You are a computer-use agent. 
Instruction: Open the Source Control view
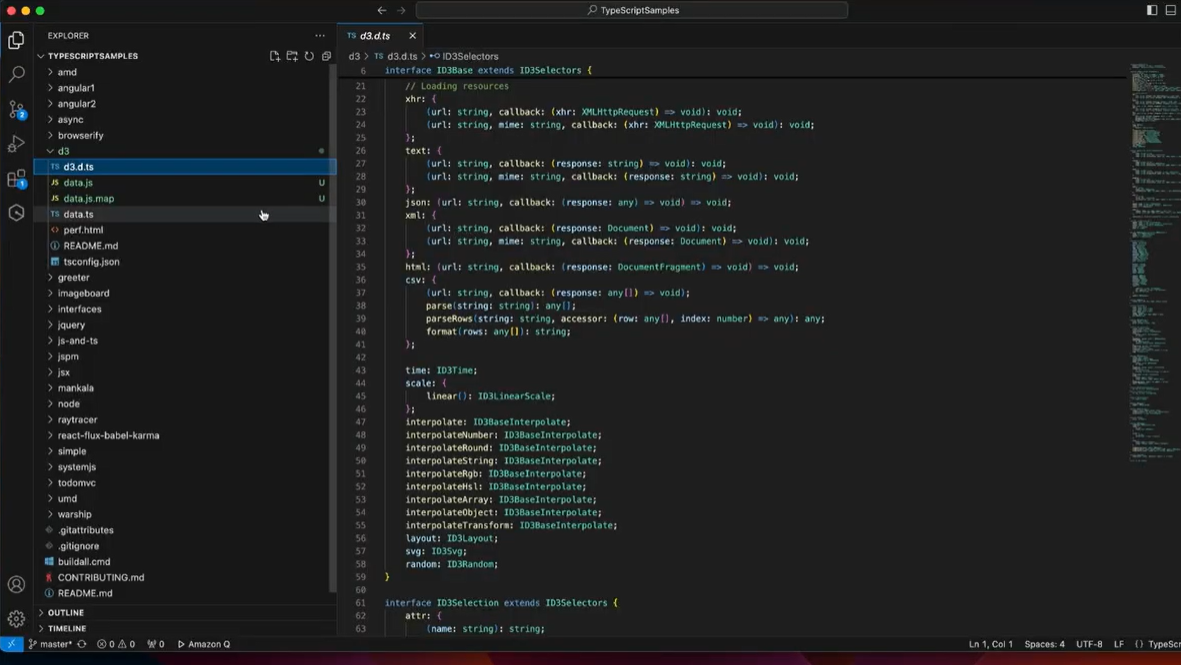16,109
